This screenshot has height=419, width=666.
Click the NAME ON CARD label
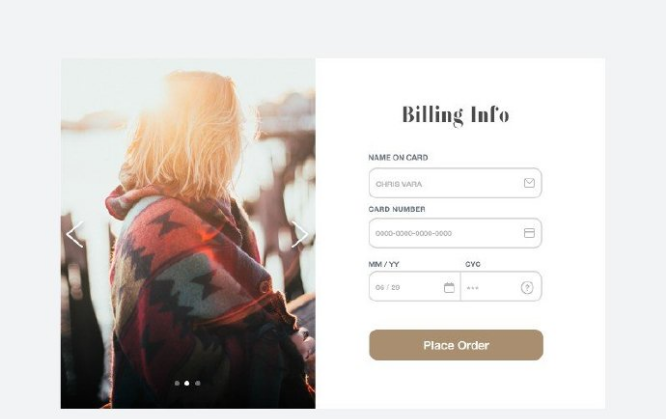point(398,158)
